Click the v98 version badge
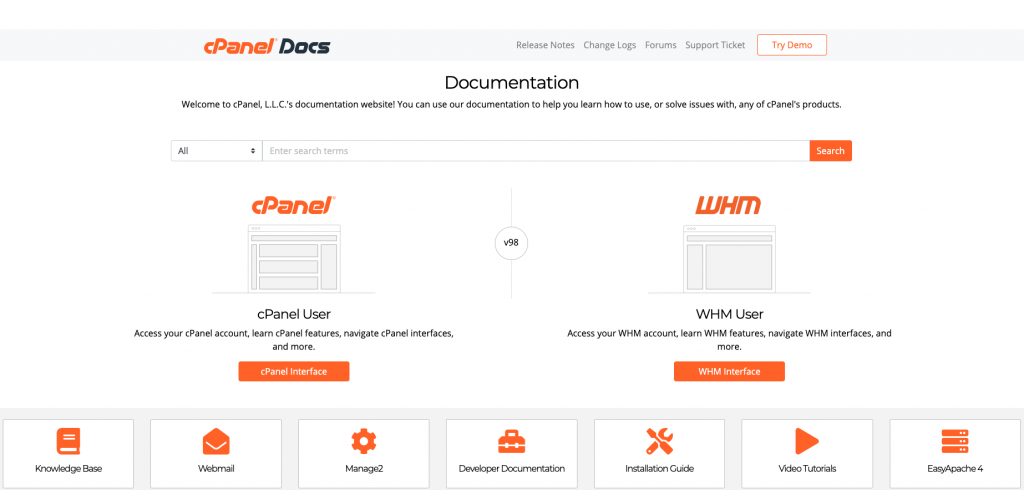Image resolution: width=1024 pixels, height=490 pixels. click(x=511, y=243)
